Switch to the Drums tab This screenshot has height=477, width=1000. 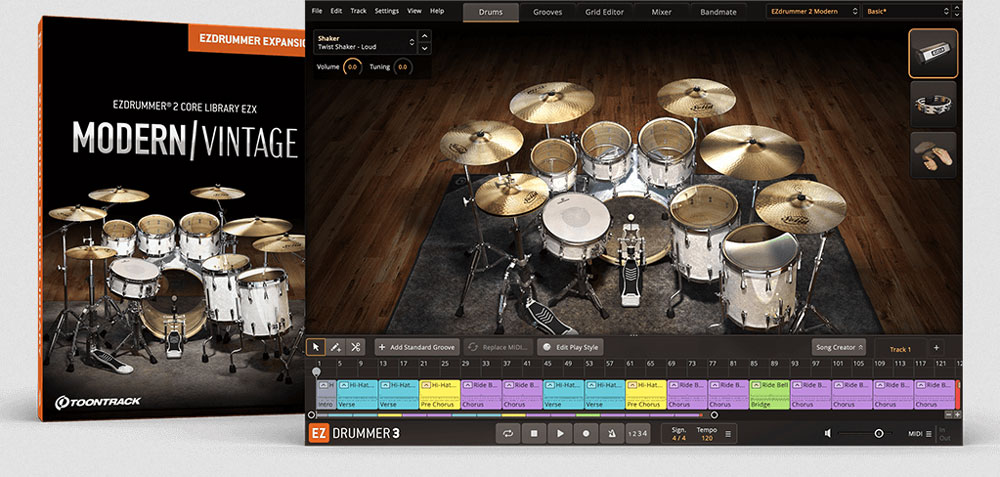[490, 11]
